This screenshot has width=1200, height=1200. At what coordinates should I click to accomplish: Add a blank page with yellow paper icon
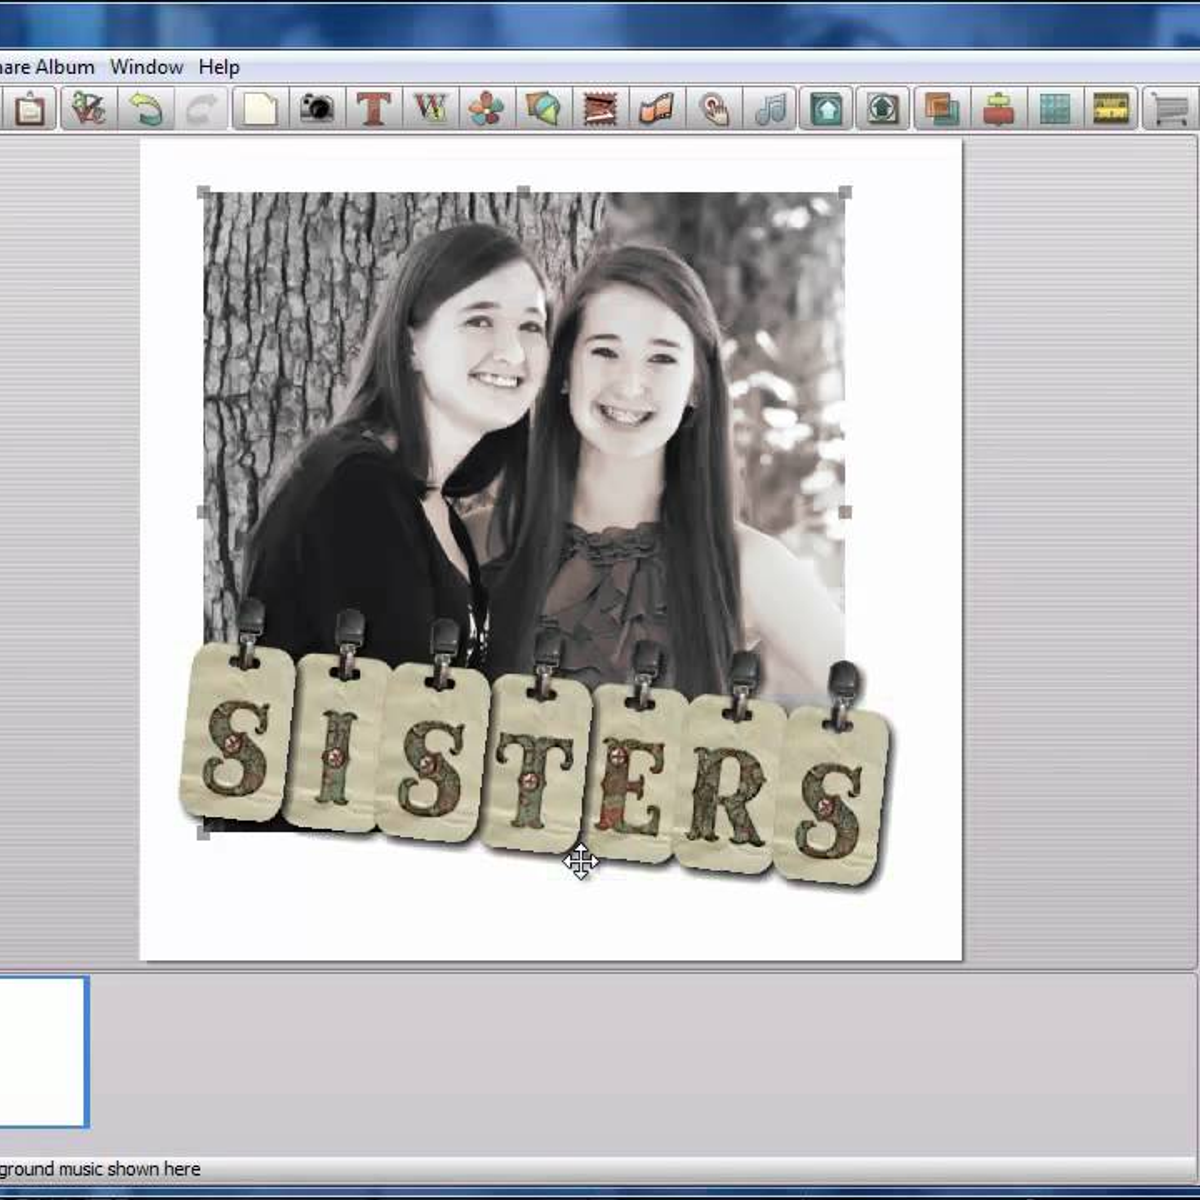coord(259,109)
